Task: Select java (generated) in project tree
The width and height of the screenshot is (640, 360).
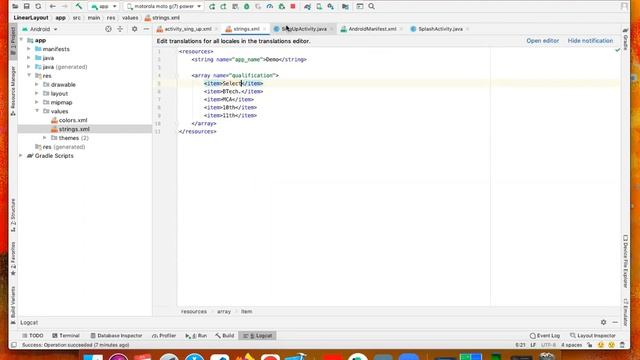Action: click(61, 67)
